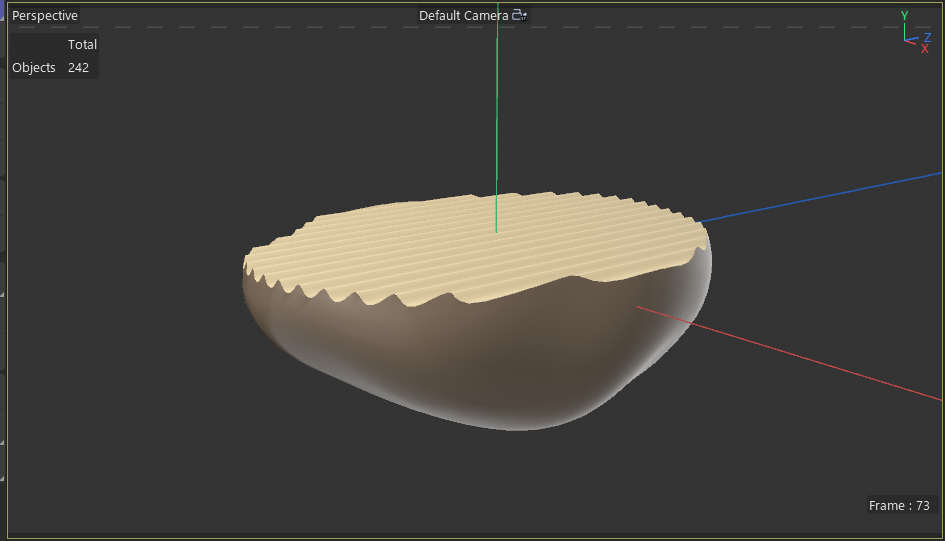Click the green Y axis line

pos(497,120)
